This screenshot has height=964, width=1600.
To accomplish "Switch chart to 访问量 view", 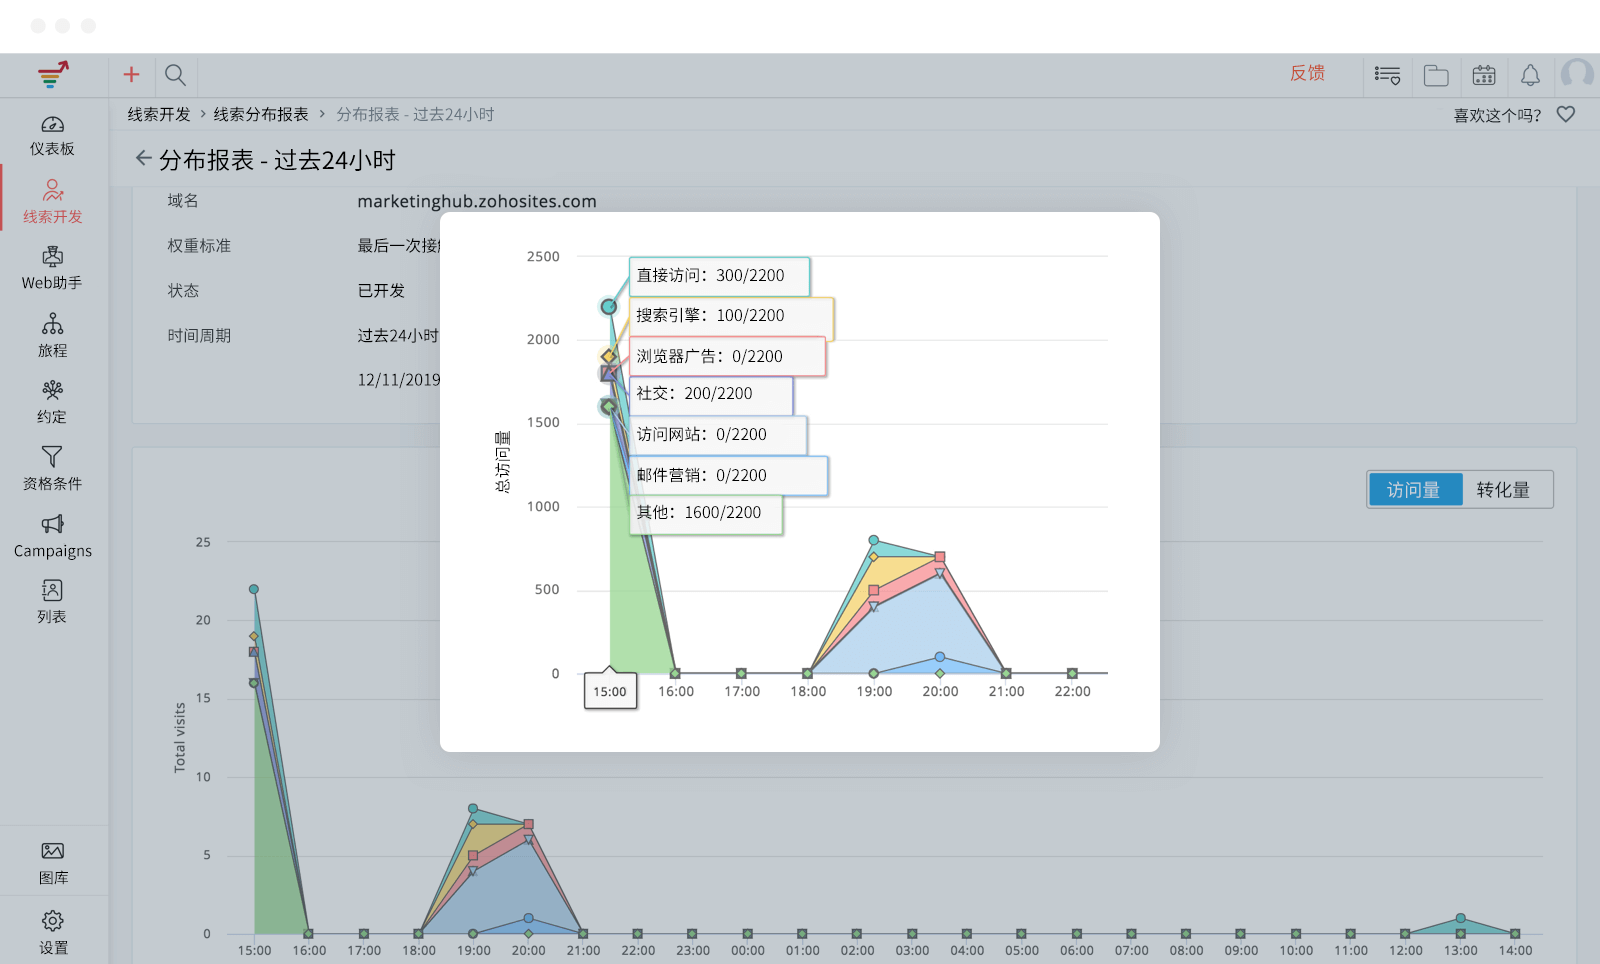I will coord(1414,490).
